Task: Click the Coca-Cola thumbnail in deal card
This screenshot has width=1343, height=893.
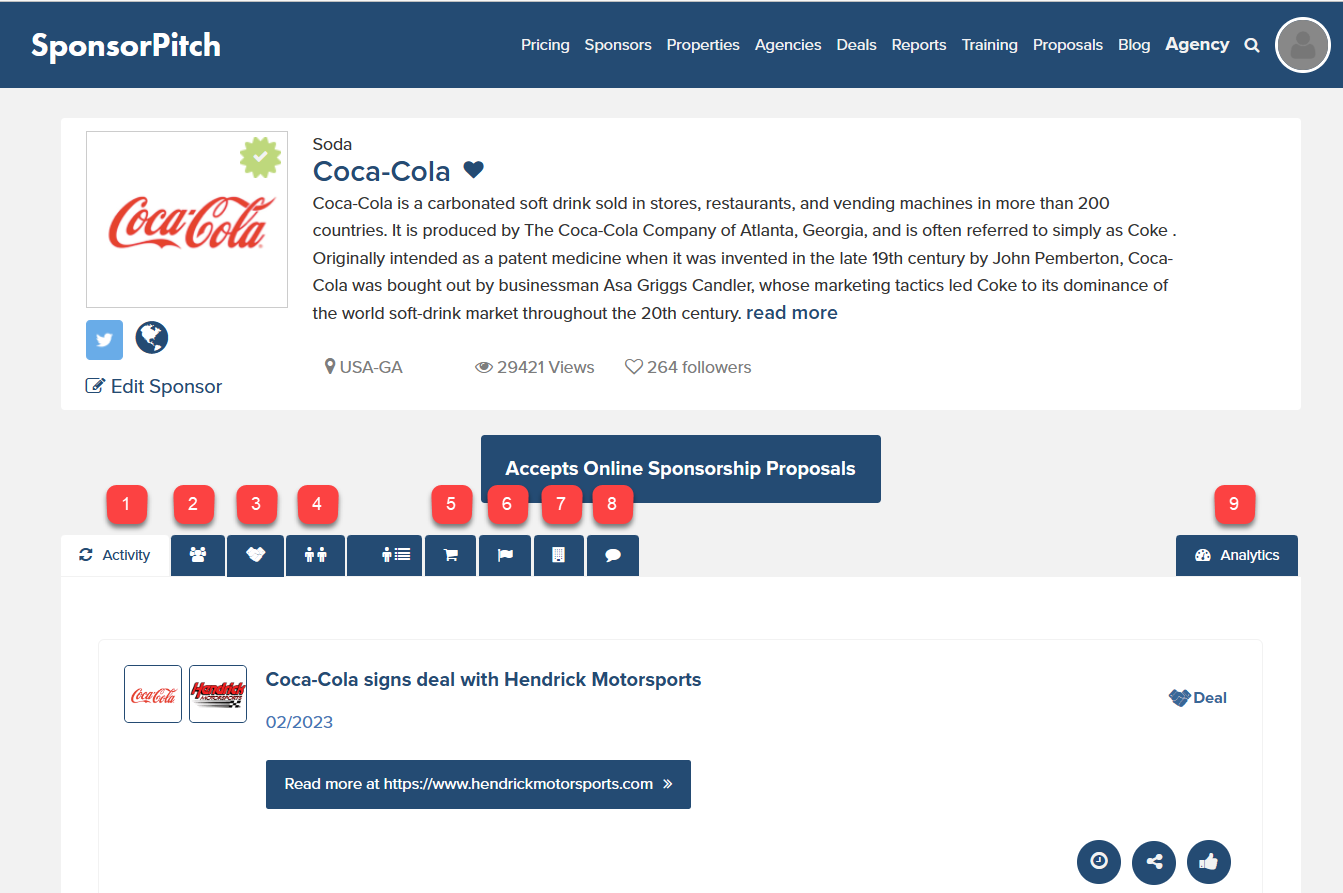Action: [x=153, y=694]
